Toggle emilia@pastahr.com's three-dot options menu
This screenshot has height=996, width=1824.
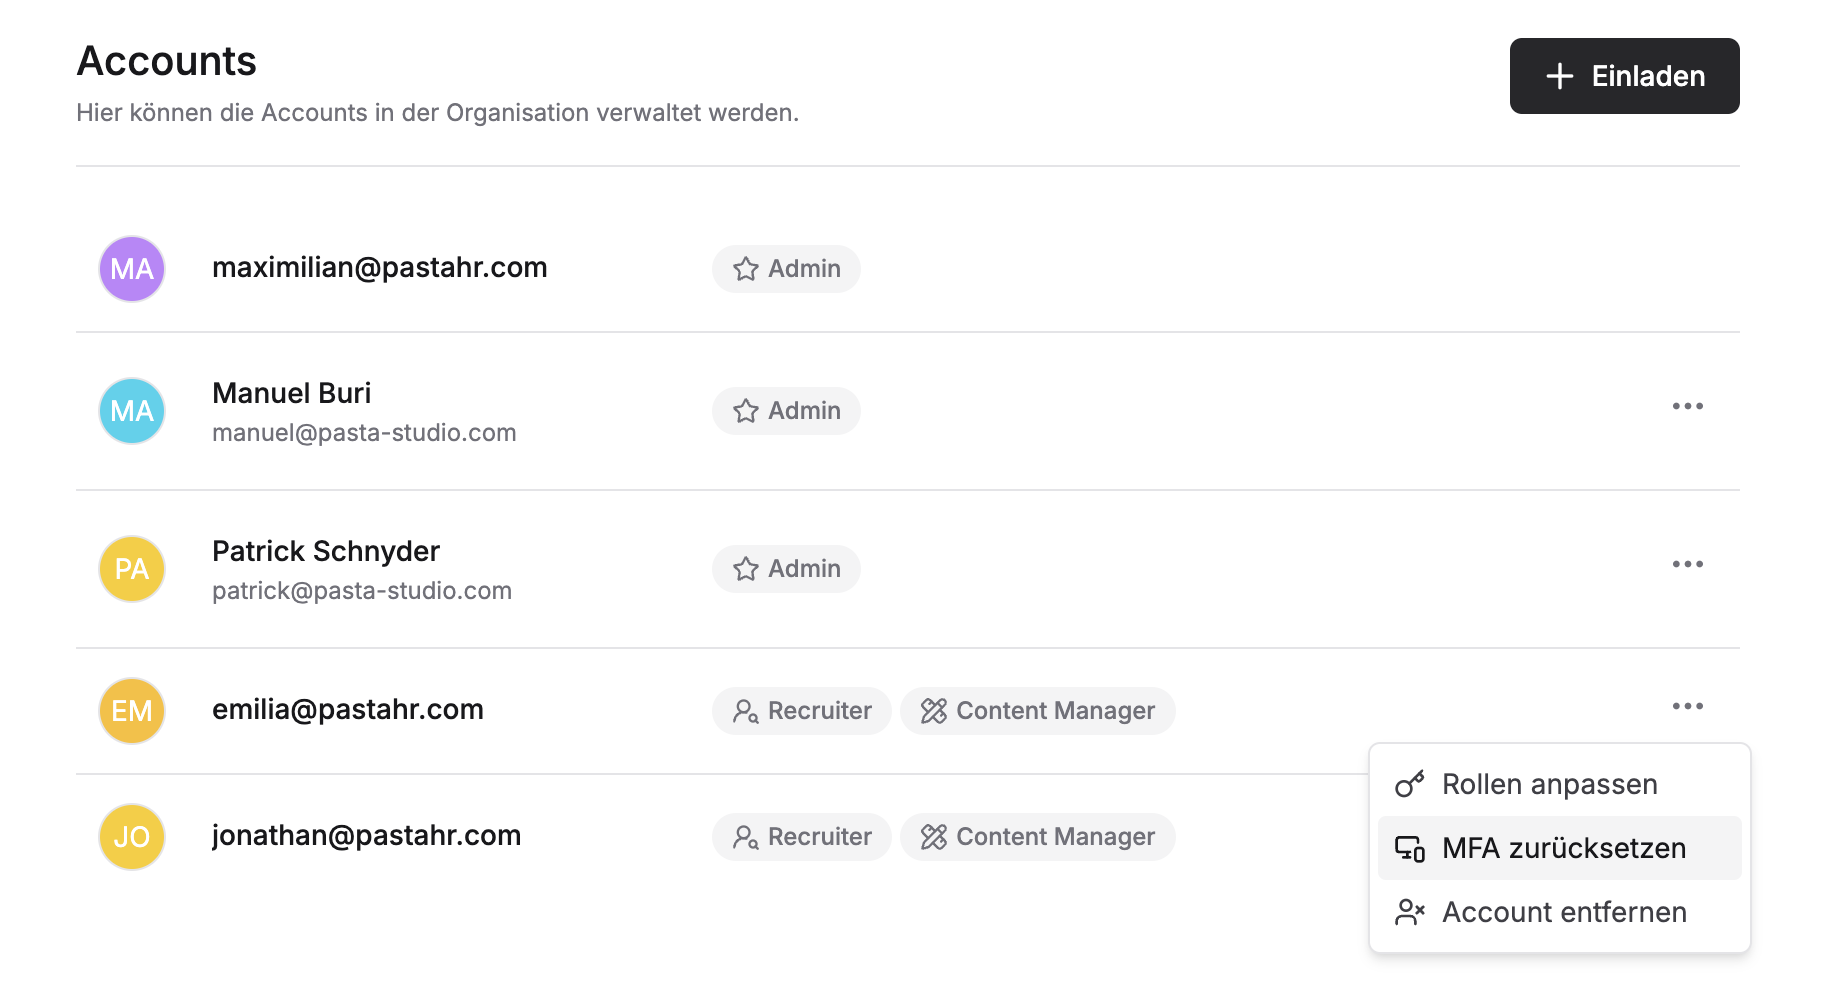coord(1687,706)
